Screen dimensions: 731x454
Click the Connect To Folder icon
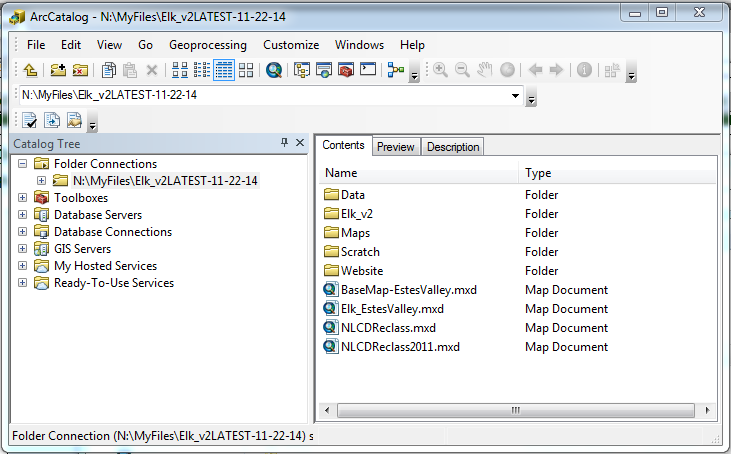[58, 70]
